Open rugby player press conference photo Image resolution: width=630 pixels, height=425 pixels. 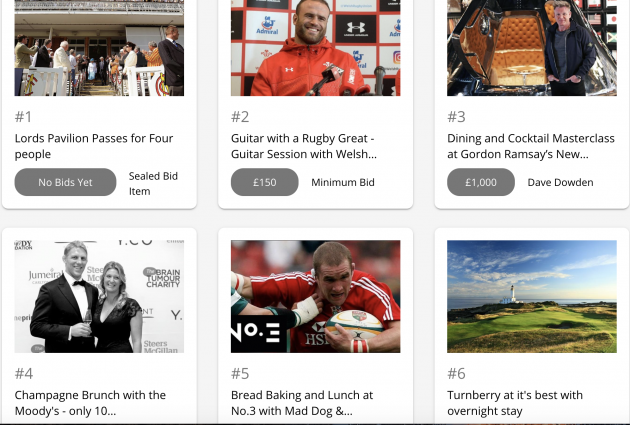315,48
